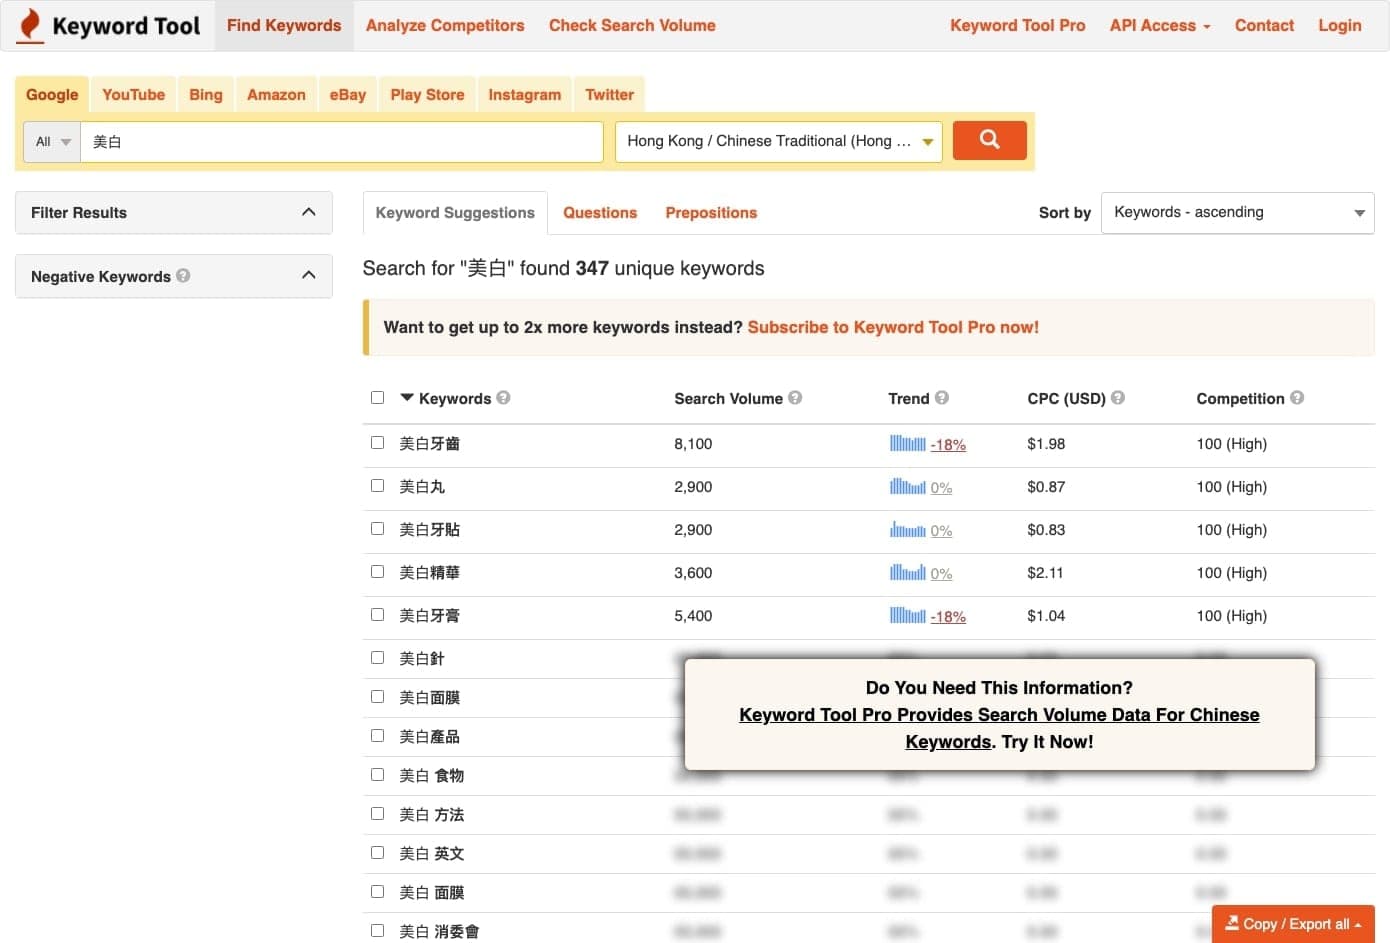The width and height of the screenshot is (1390, 943).
Task: Check the 美白牙貼 row checkbox
Action: coord(377,528)
